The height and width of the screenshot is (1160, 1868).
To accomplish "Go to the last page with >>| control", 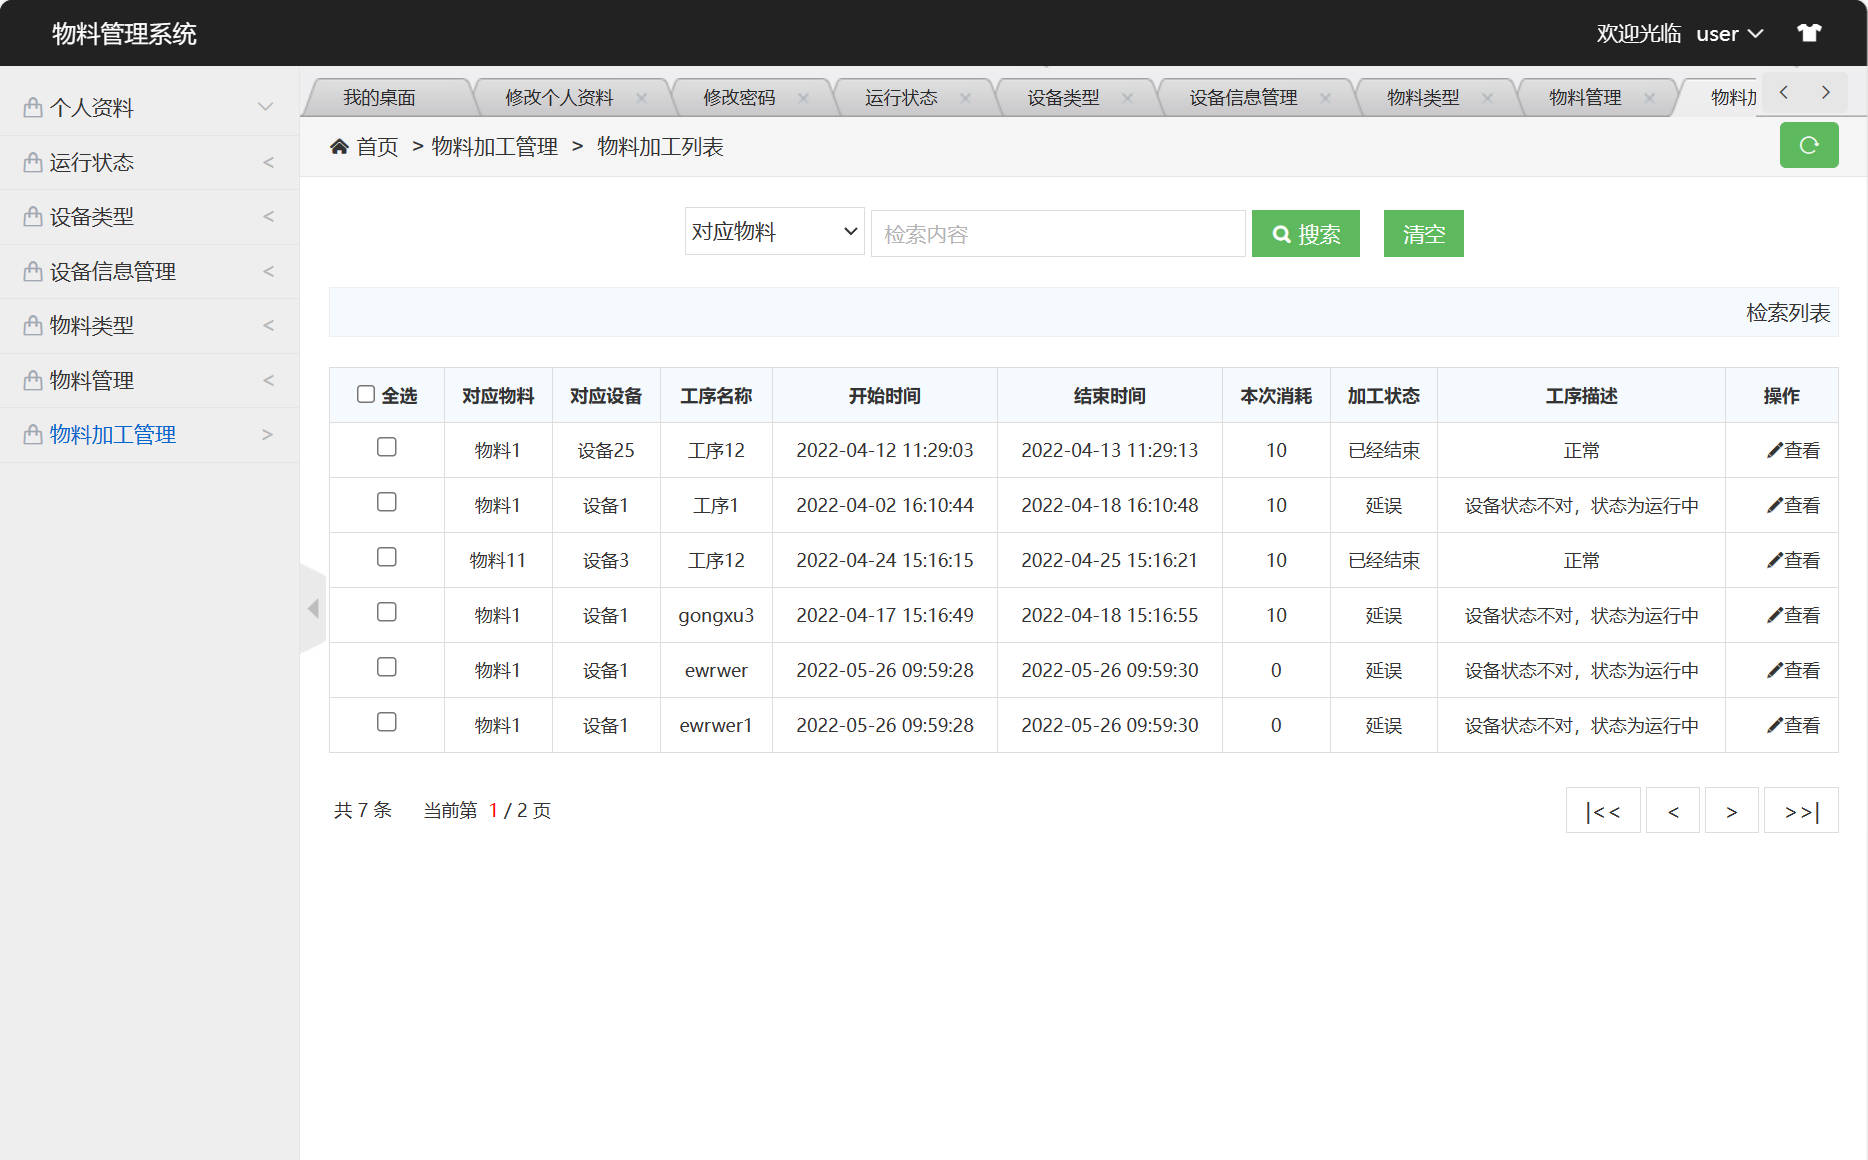I will pos(1800,810).
